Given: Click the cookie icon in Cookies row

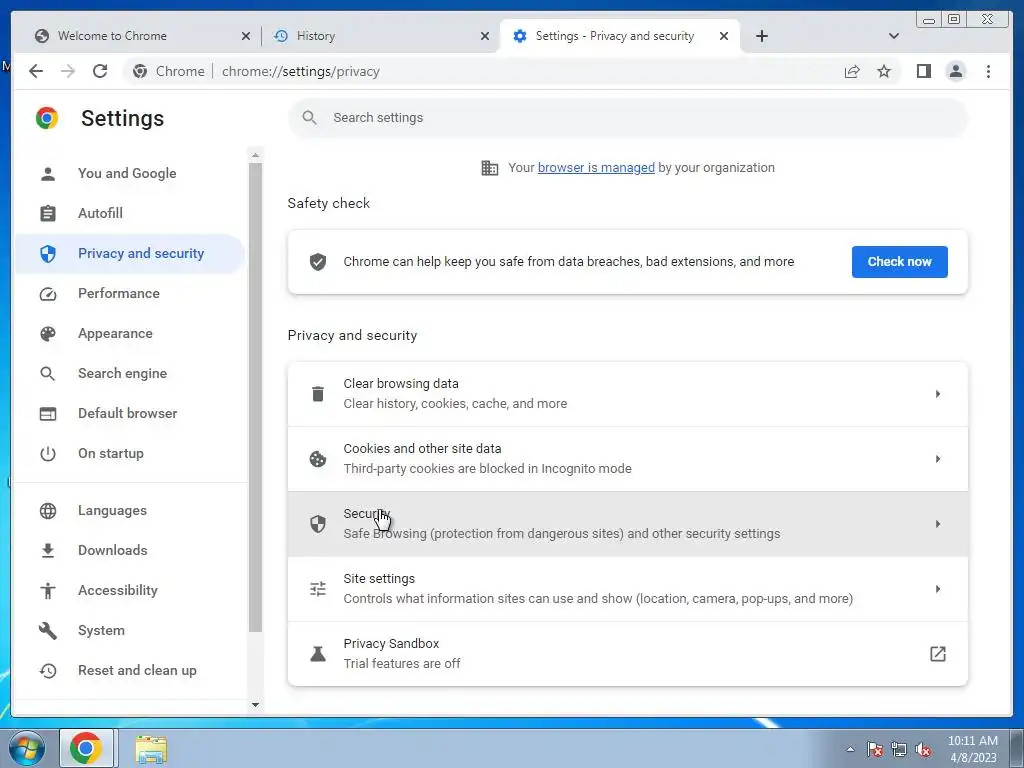Looking at the screenshot, I should [318, 459].
